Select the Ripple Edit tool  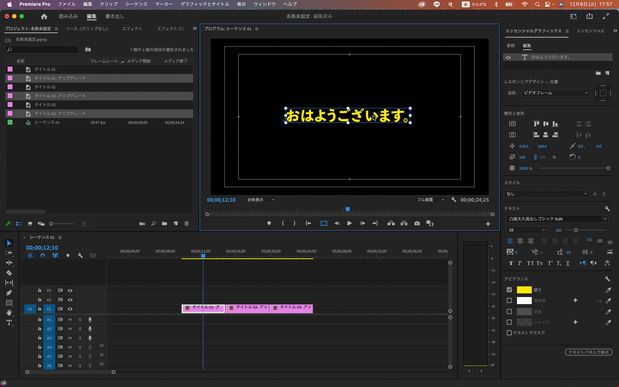(x=9, y=263)
